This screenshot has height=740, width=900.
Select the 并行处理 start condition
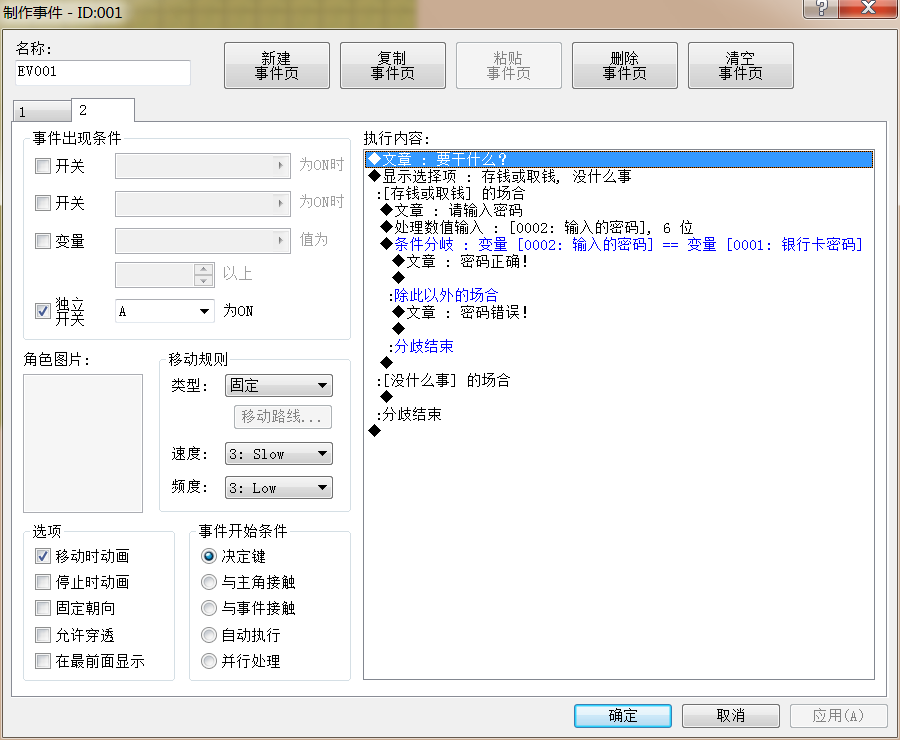(x=209, y=661)
